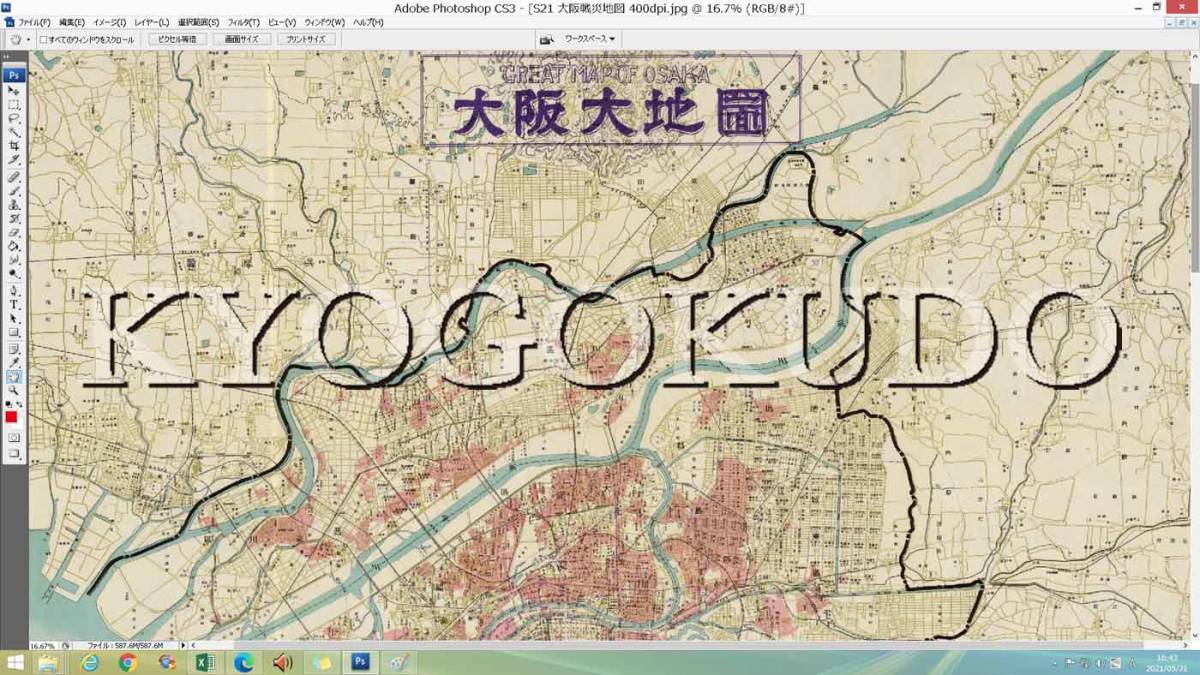Open the ヘルプ(H) menu
This screenshot has width=1200, height=675.
point(368,22)
